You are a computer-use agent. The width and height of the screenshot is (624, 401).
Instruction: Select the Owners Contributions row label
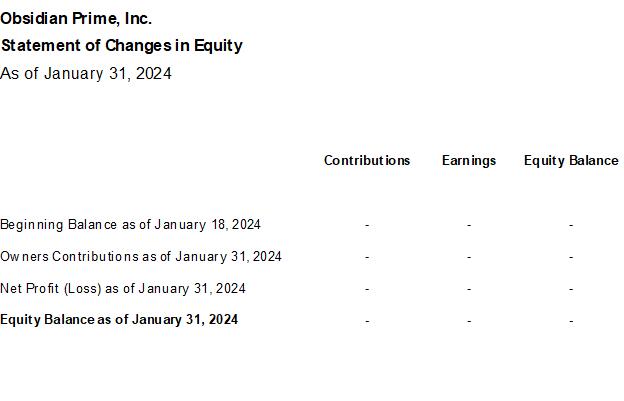[141, 256]
